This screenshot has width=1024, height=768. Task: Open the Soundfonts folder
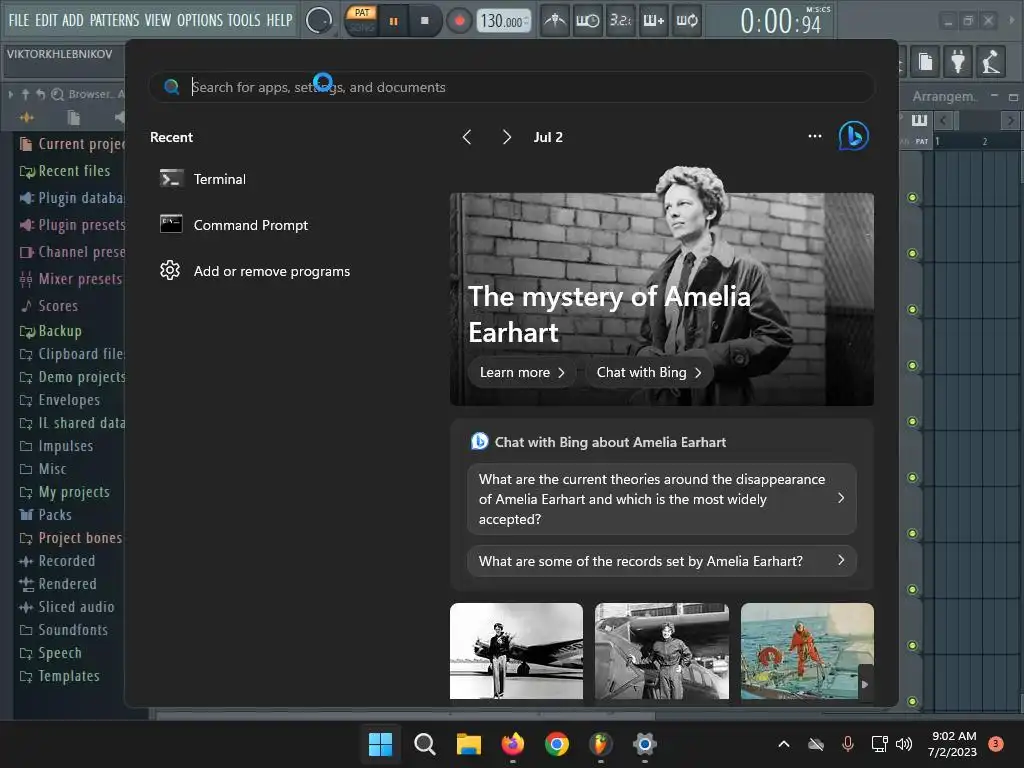click(x=63, y=630)
